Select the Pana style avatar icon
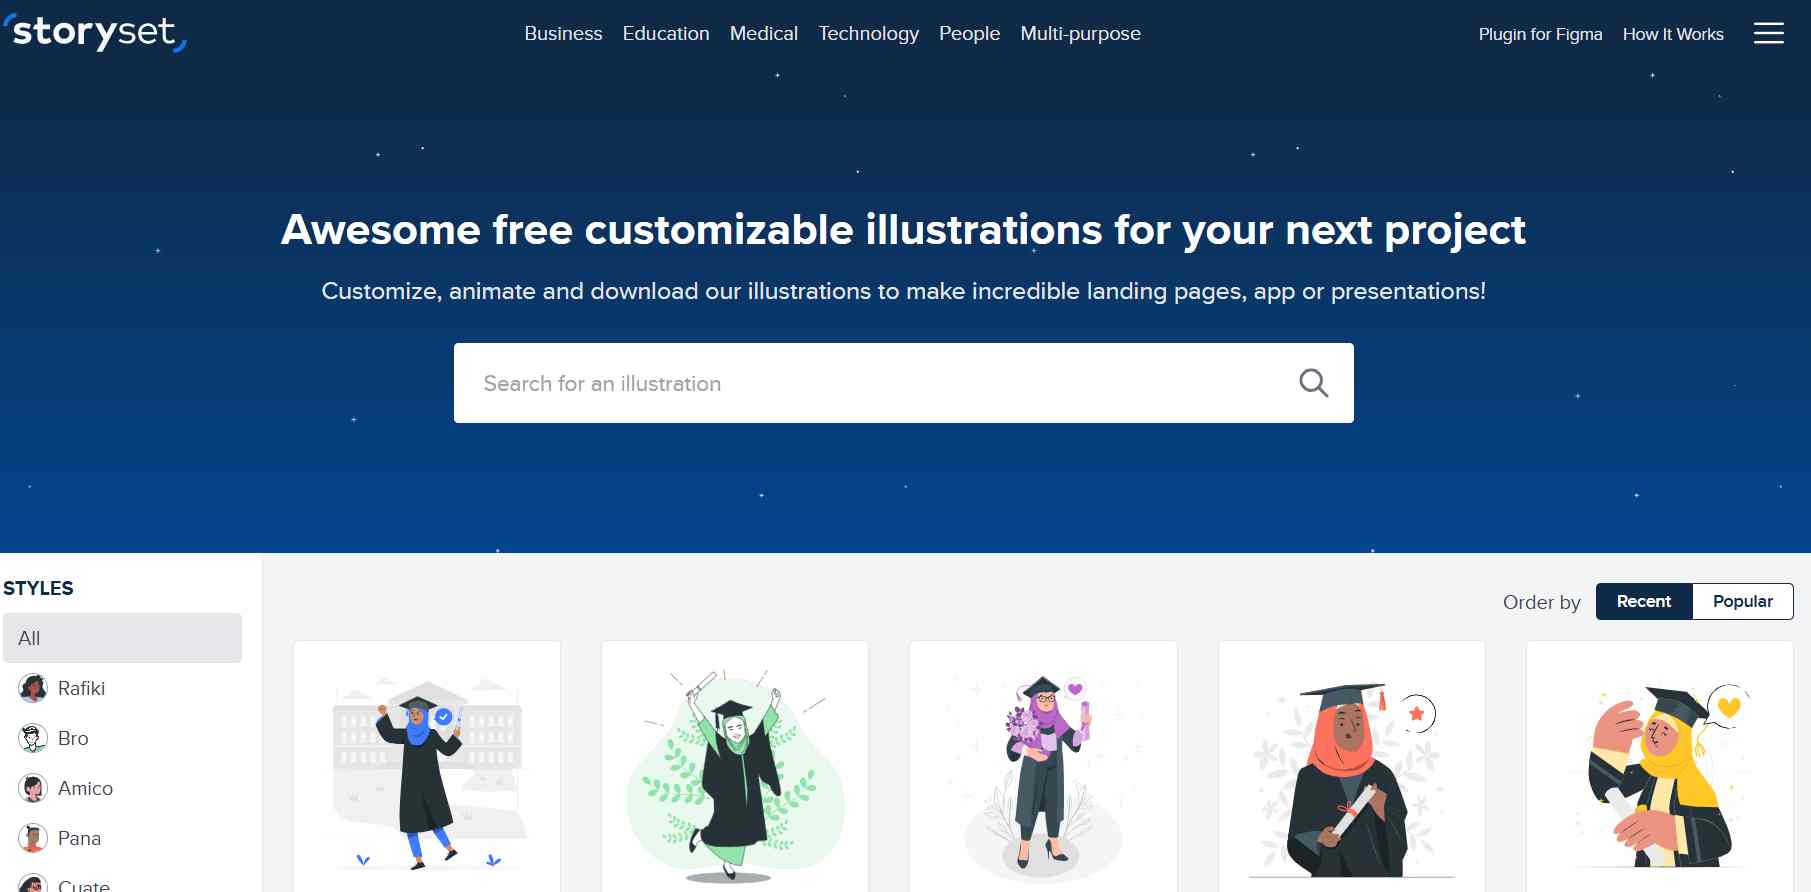Viewport: 1811px width, 892px height. 33,838
